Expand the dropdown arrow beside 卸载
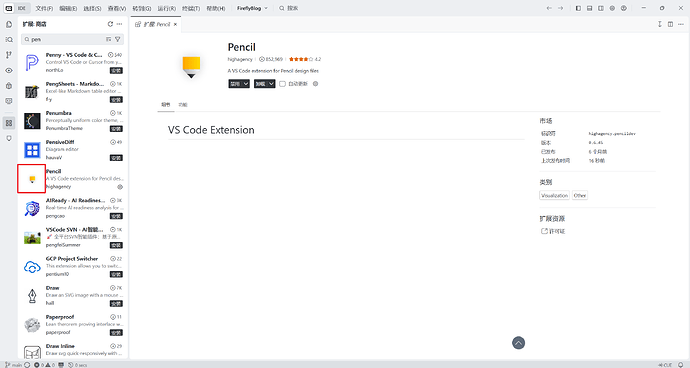Image resolution: width=690 pixels, height=368 pixels. [x=272, y=84]
